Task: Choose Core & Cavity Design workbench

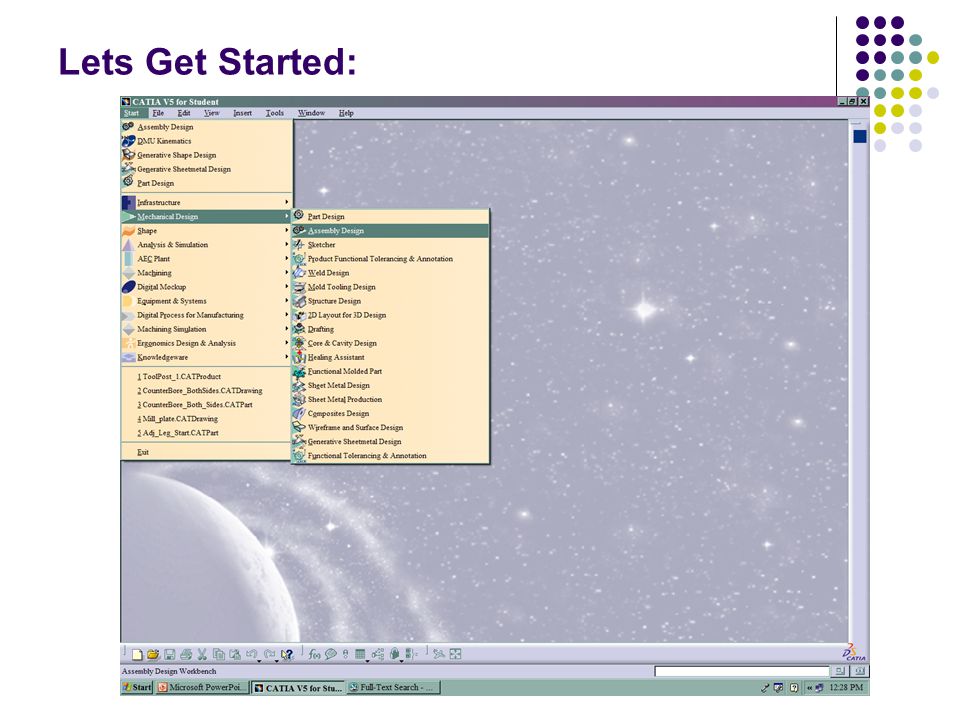Action: (x=391, y=343)
